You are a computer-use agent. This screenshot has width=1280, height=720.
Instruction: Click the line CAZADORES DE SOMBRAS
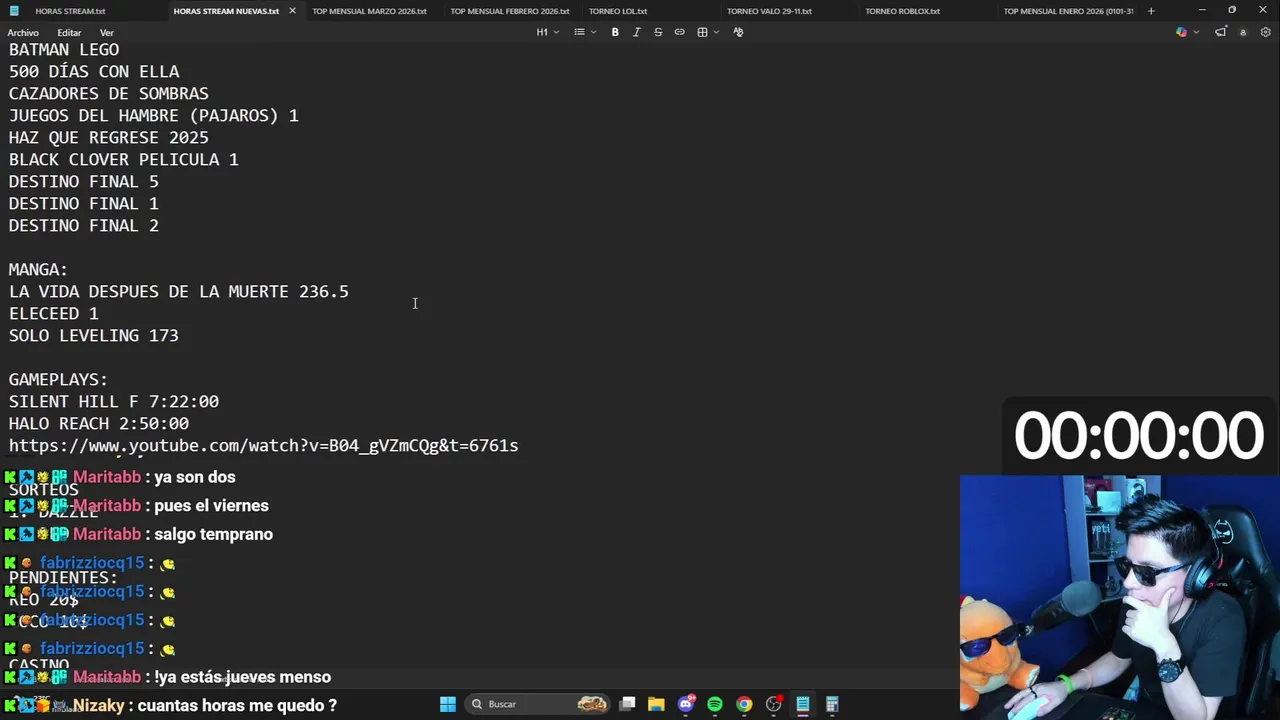tap(109, 94)
